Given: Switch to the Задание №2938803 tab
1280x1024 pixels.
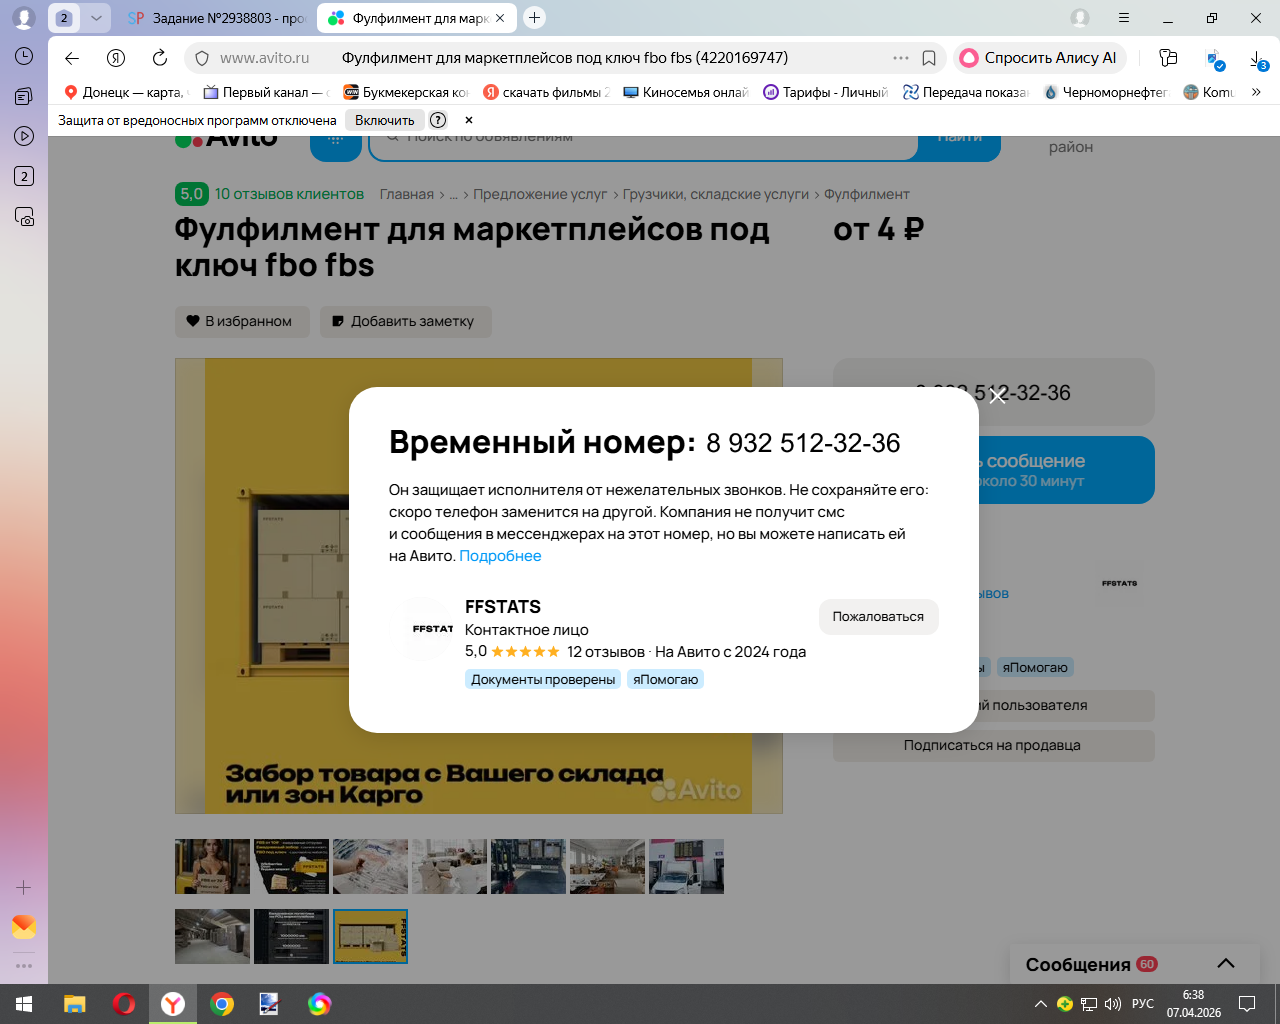Looking at the screenshot, I should click(216, 18).
